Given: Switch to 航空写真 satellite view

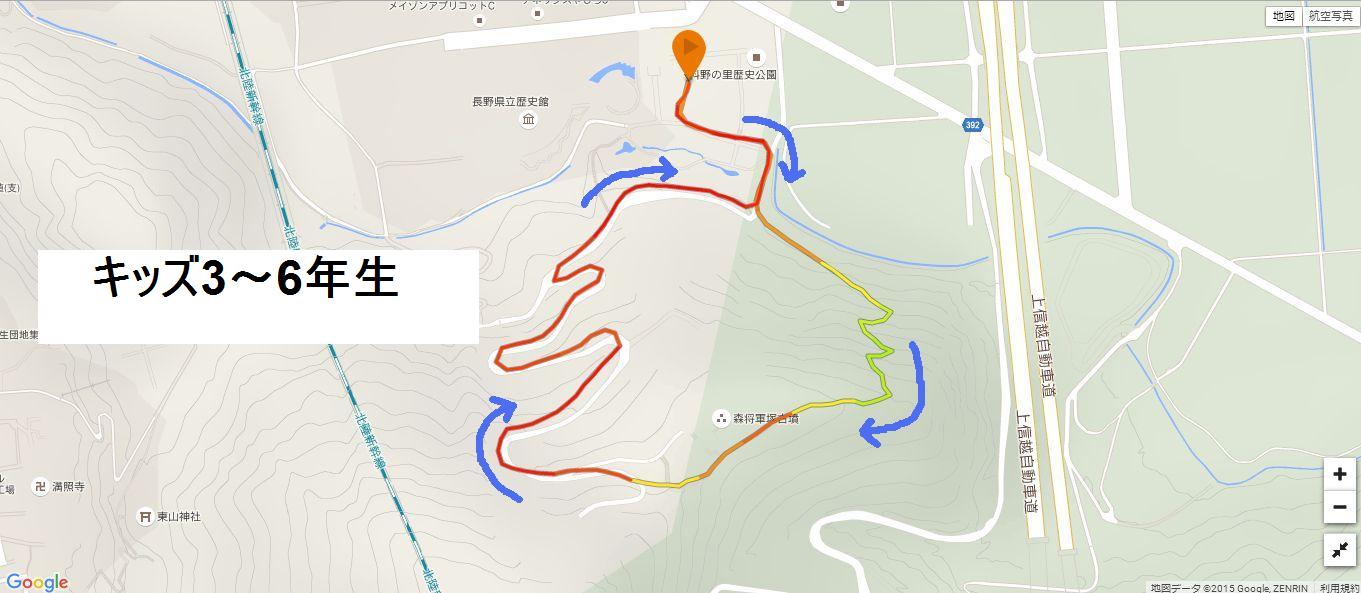Looking at the screenshot, I should point(1329,16).
